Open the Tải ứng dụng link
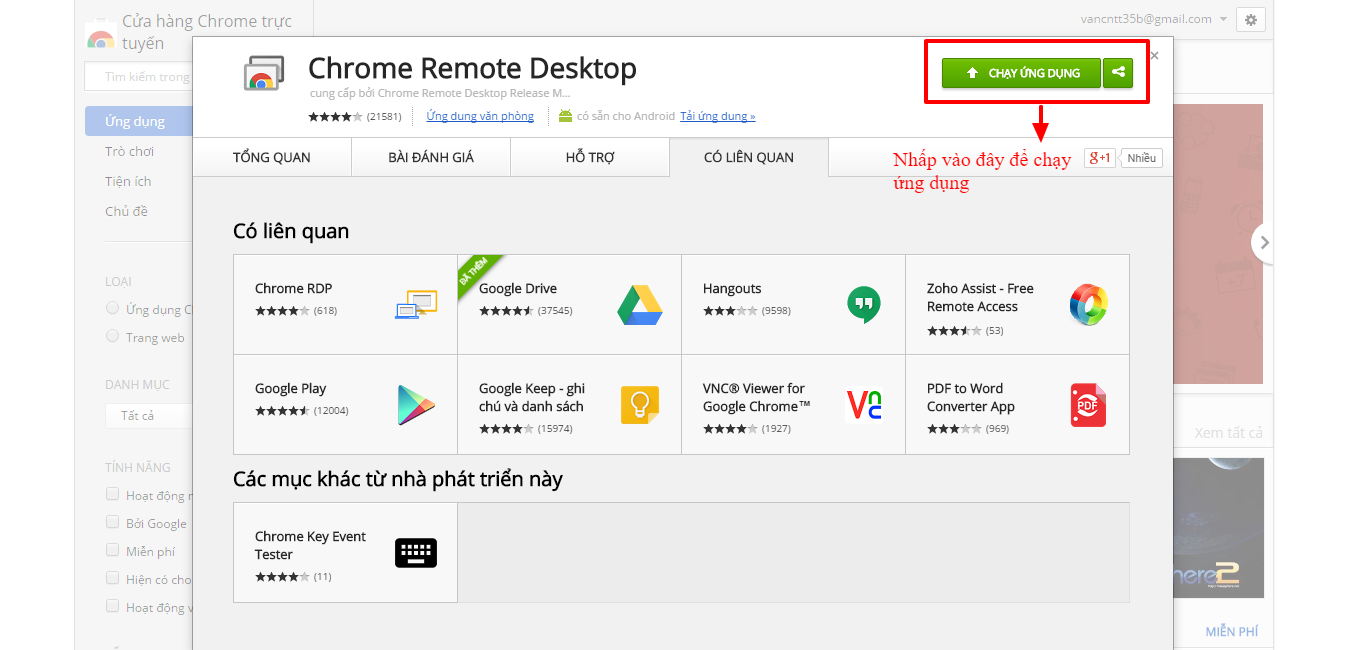1349x650 pixels. pyautogui.click(x=718, y=116)
